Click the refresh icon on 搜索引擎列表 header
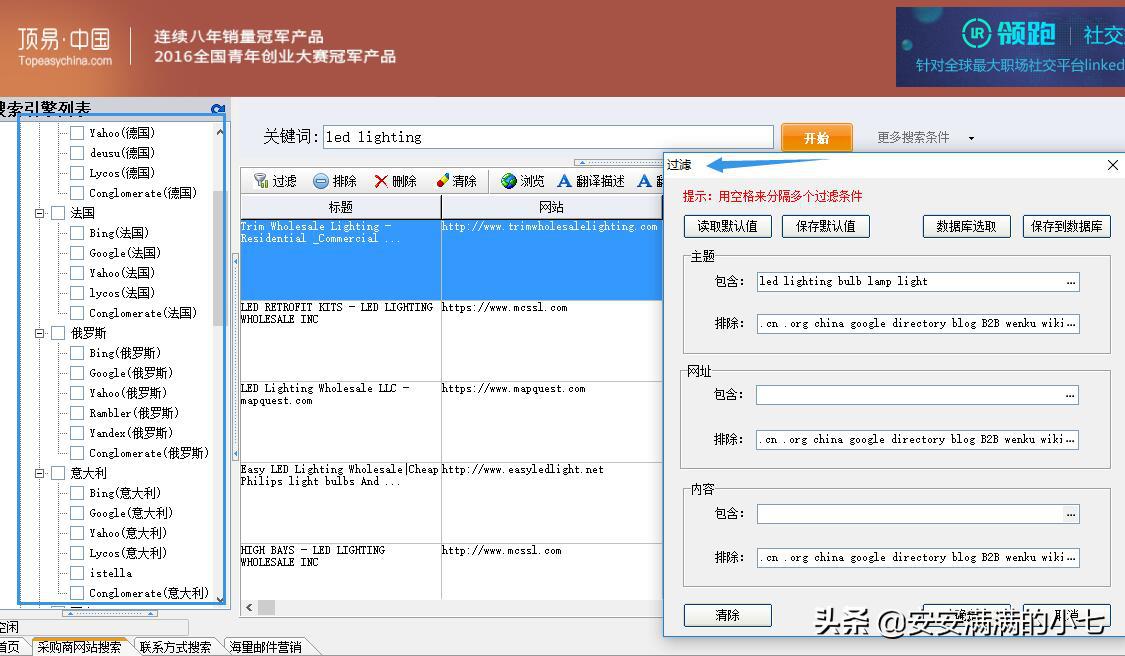The width and height of the screenshot is (1125, 656). (218, 108)
